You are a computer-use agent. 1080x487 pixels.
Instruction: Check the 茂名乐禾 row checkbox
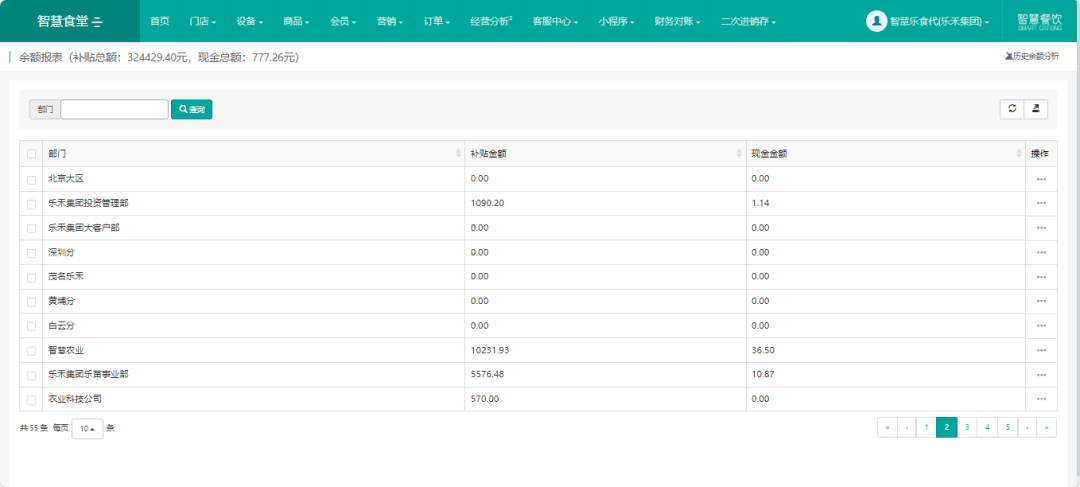pyautogui.click(x=31, y=278)
